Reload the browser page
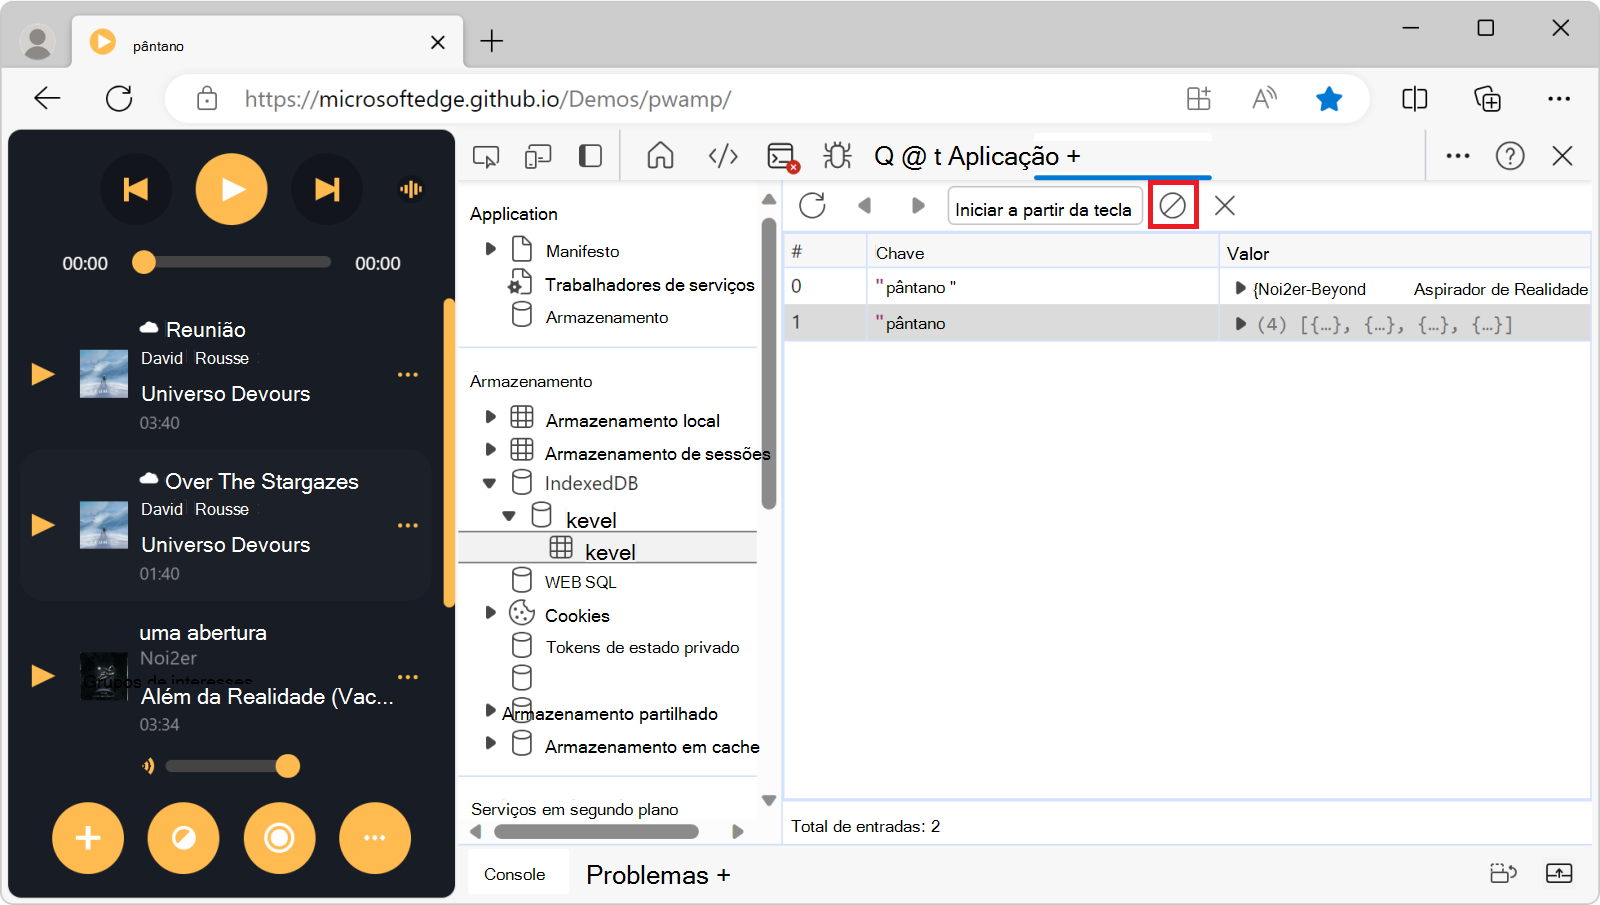The height and width of the screenshot is (905, 1600). [119, 98]
